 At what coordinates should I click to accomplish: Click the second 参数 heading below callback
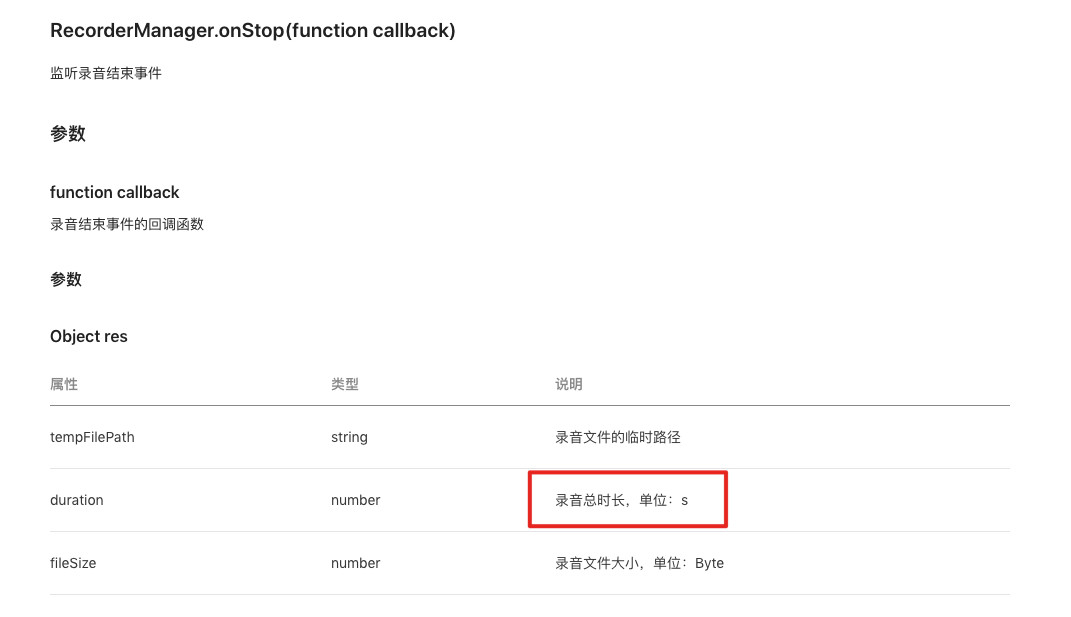66,279
